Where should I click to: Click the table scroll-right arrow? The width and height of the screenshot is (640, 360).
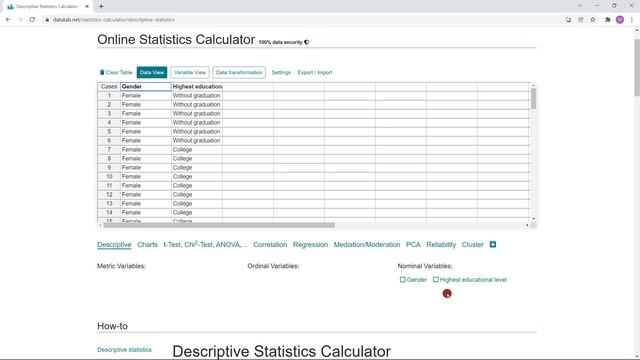[527, 225]
